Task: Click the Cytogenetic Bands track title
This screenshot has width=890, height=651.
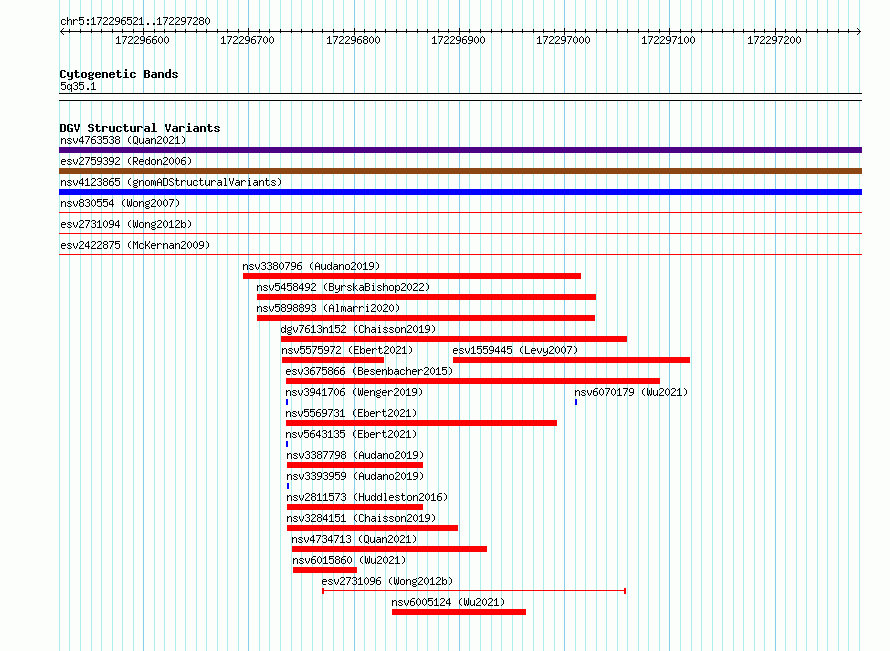Action: [x=119, y=74]
